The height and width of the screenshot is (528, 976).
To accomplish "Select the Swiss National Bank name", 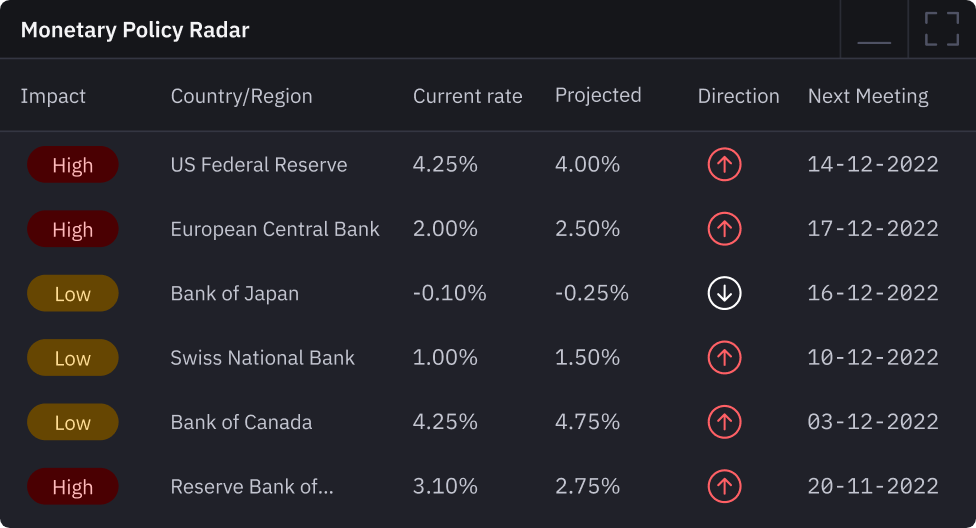I will click(262, 358).
